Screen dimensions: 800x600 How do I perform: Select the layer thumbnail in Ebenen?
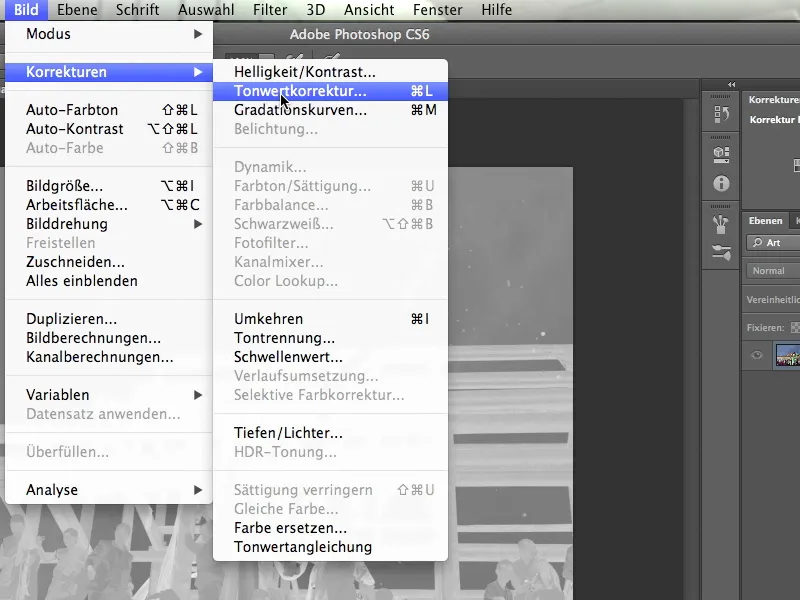pos(787,355)
